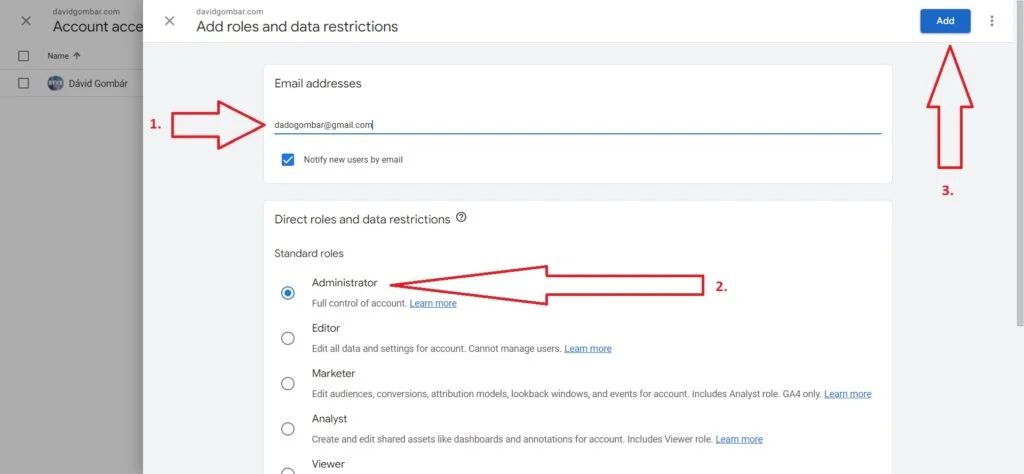Image resolution: width=1024 pixels, height=474 pixels.
Task: Click the help icon beside Direct roles
Action: point(461,218)
